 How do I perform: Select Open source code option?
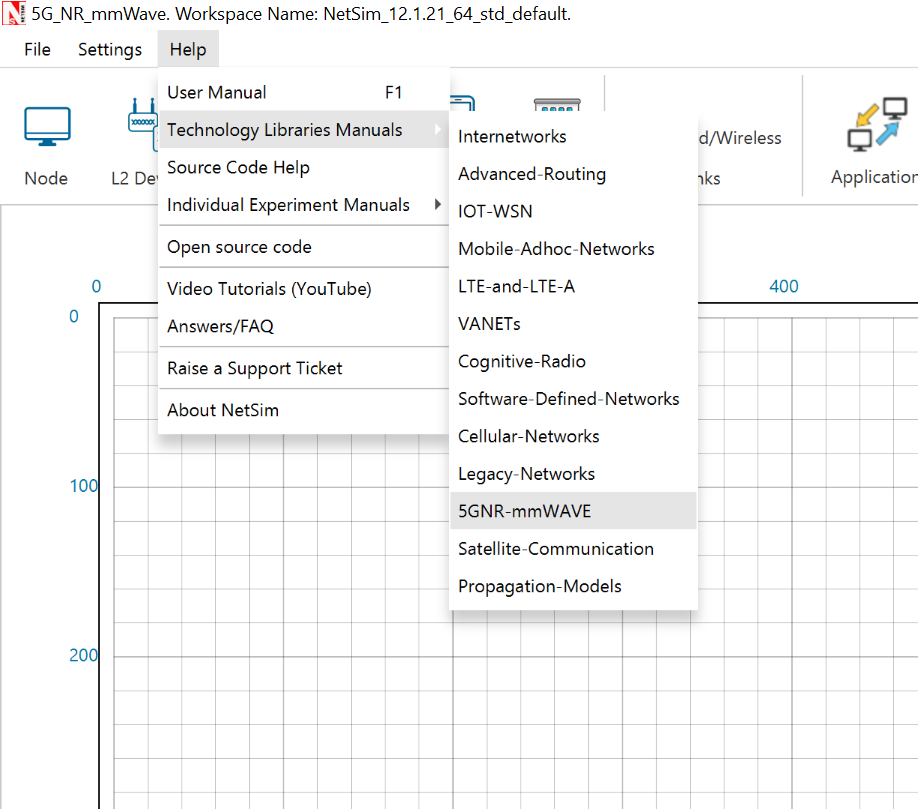point(303,247)
